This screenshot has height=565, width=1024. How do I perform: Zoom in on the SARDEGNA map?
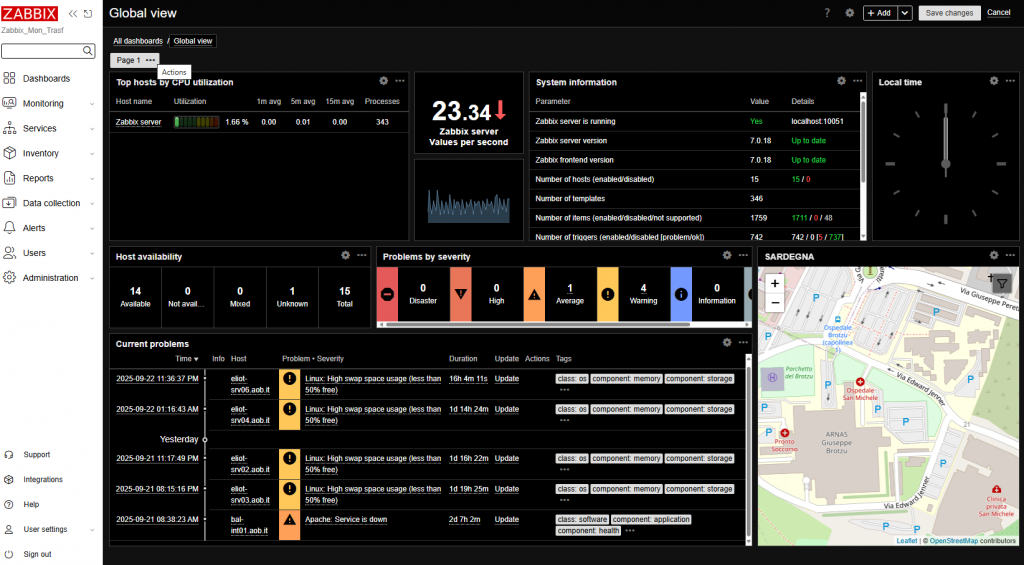pos(775,283)
